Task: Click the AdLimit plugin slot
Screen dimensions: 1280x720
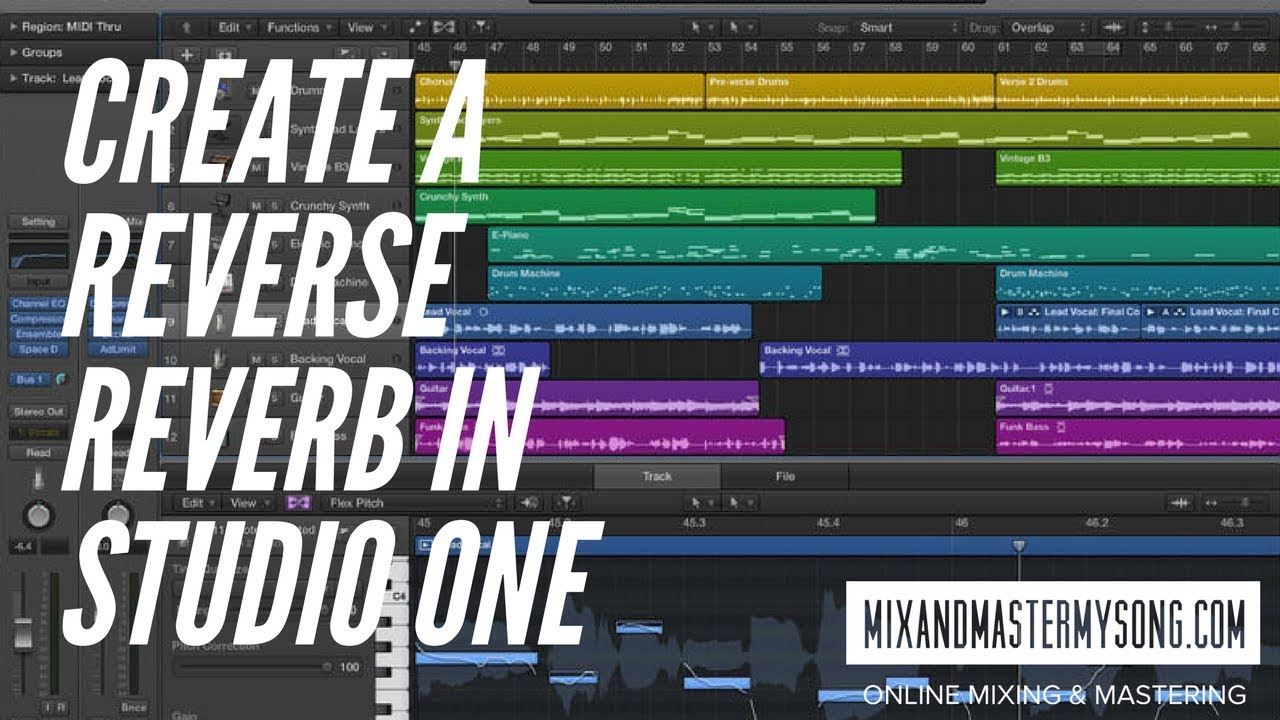Action: click(118, 349)
